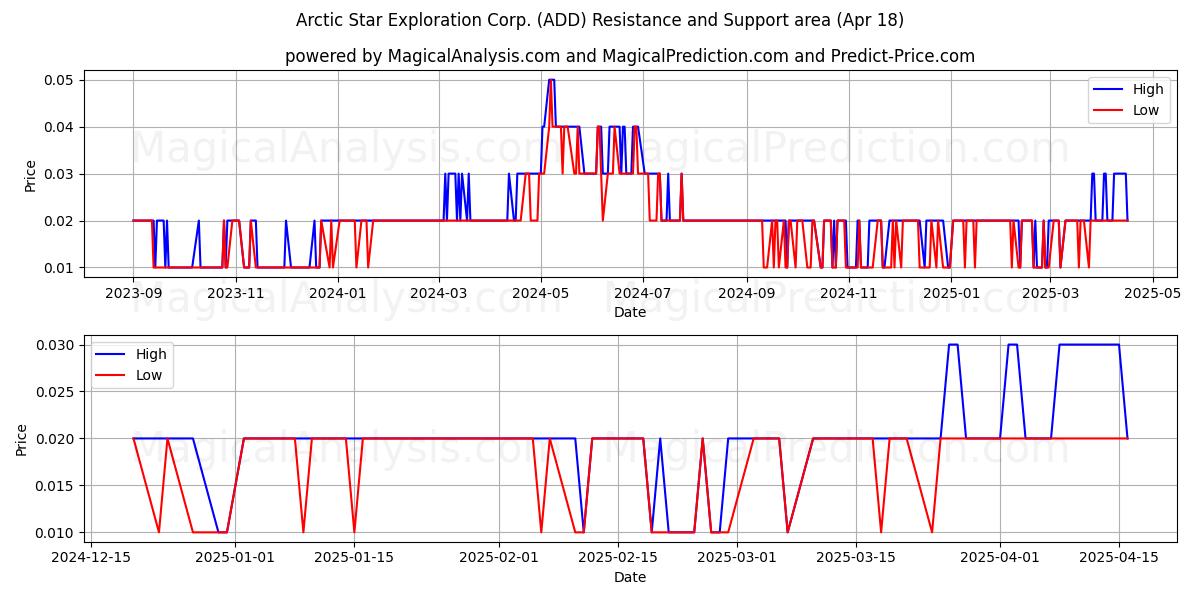This screenshot has height=600, width=1200.
Task: Click the 2025-03-15 x-axis tick label
Action: point(856,558)
